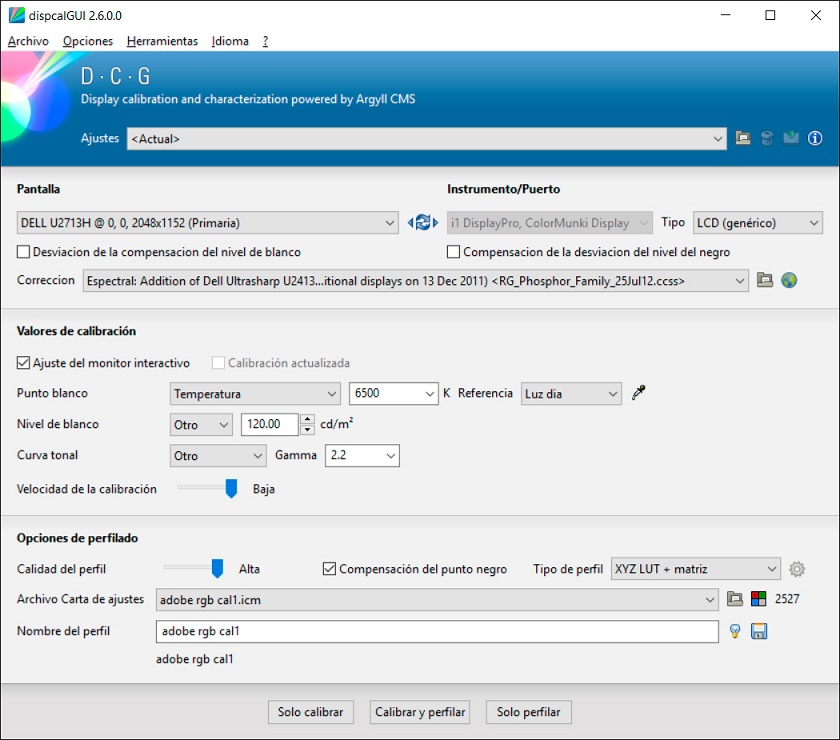Click the Calibrar y perfilar button
840x740 pixels.
coord(420,712)
